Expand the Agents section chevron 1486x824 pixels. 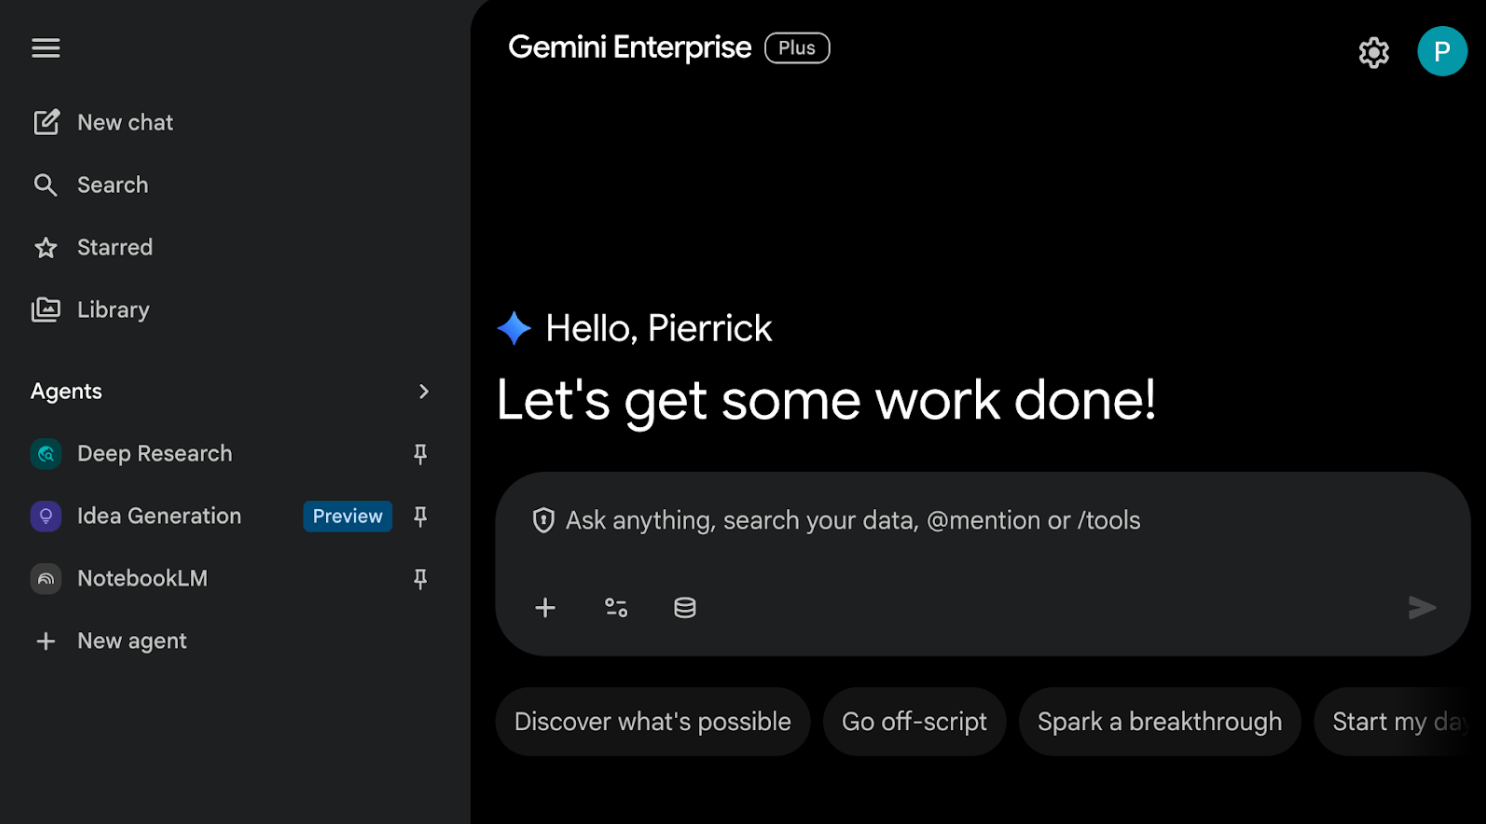tap(423, 391)
